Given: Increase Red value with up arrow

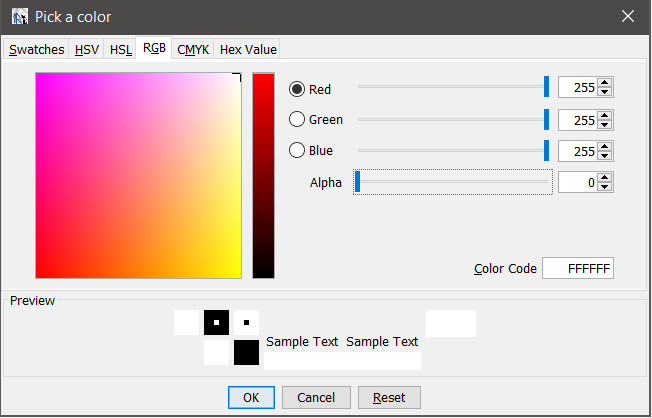Looking at the screenshot, I should click(x=604, y=84).
